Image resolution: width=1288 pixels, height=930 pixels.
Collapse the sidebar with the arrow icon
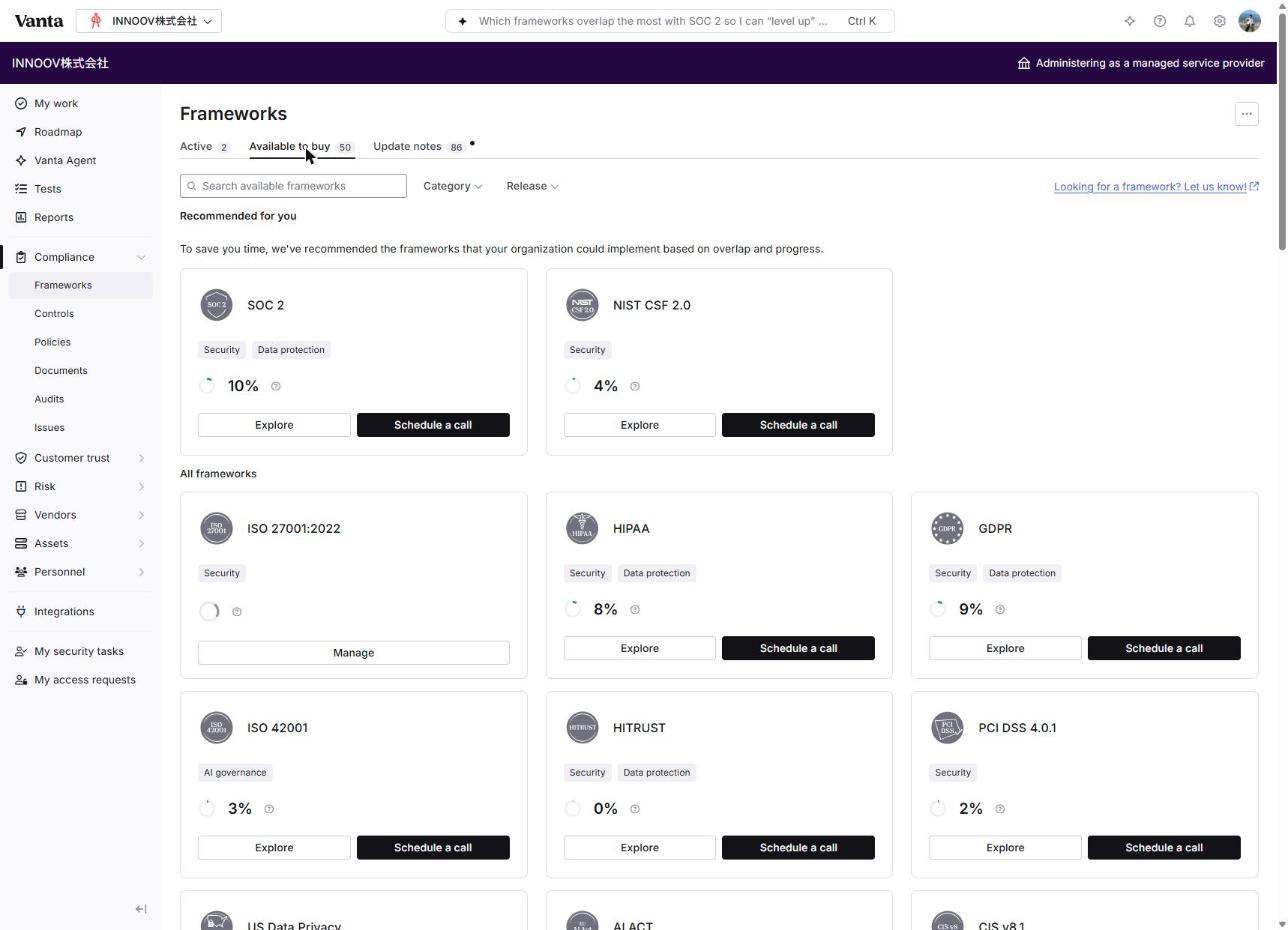[x=141, y=909]
